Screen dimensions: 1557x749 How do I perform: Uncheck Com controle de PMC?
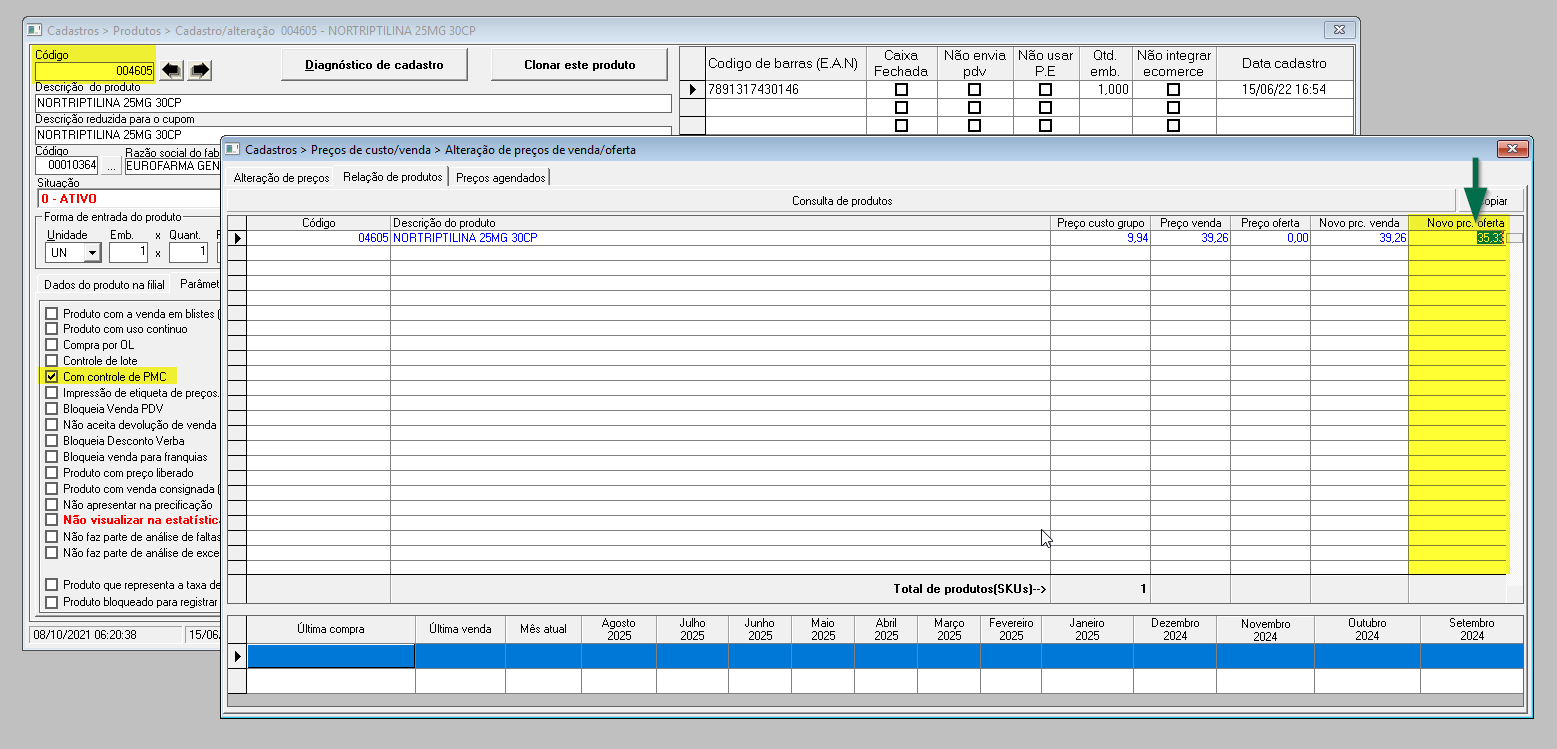(x=52, y=377)
